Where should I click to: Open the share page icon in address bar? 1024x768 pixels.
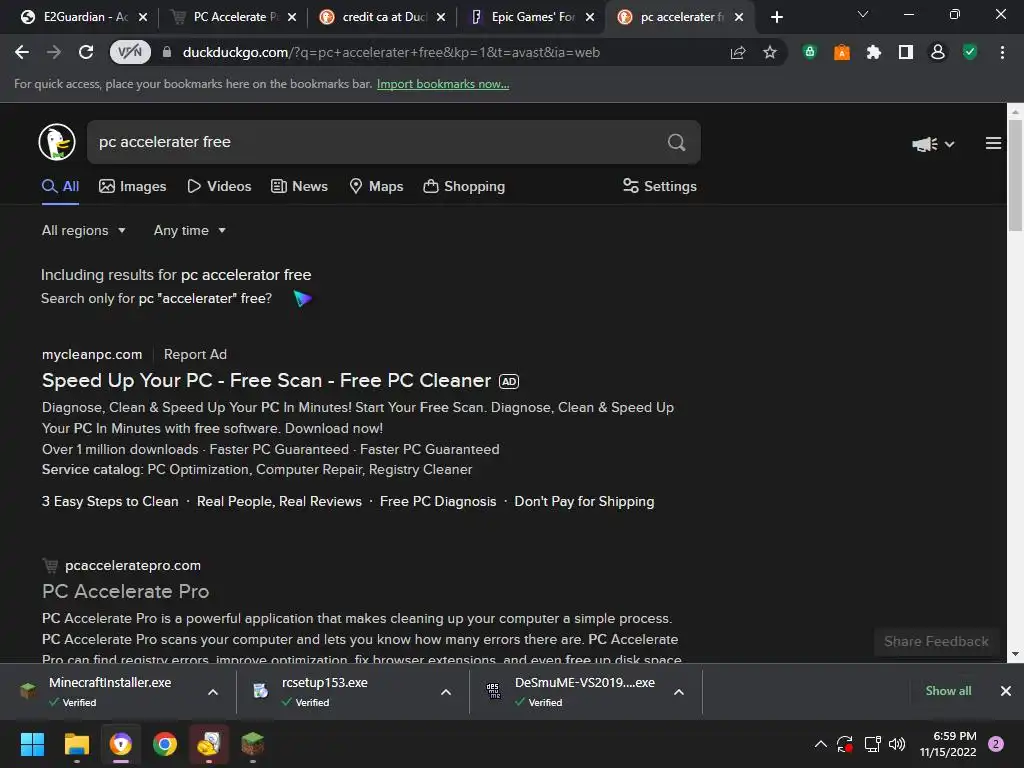738,52
